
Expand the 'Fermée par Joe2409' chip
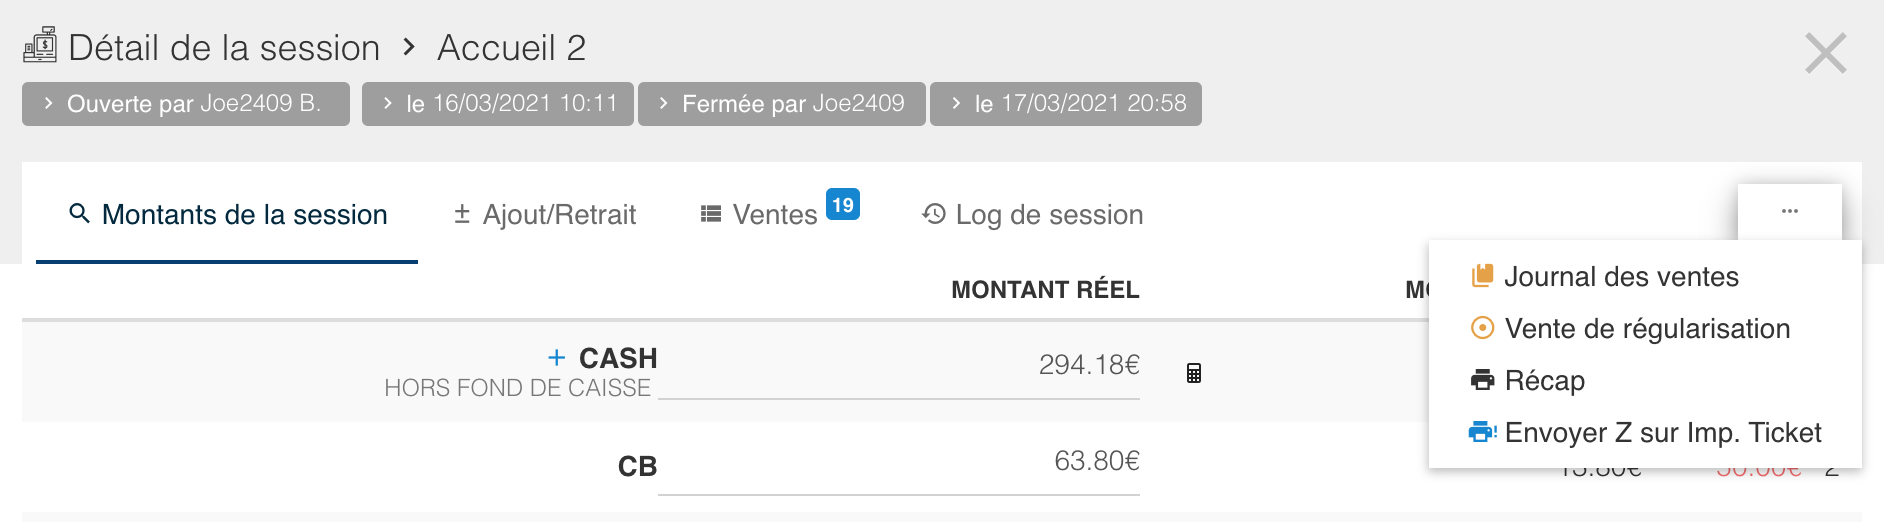click(781, 104)
